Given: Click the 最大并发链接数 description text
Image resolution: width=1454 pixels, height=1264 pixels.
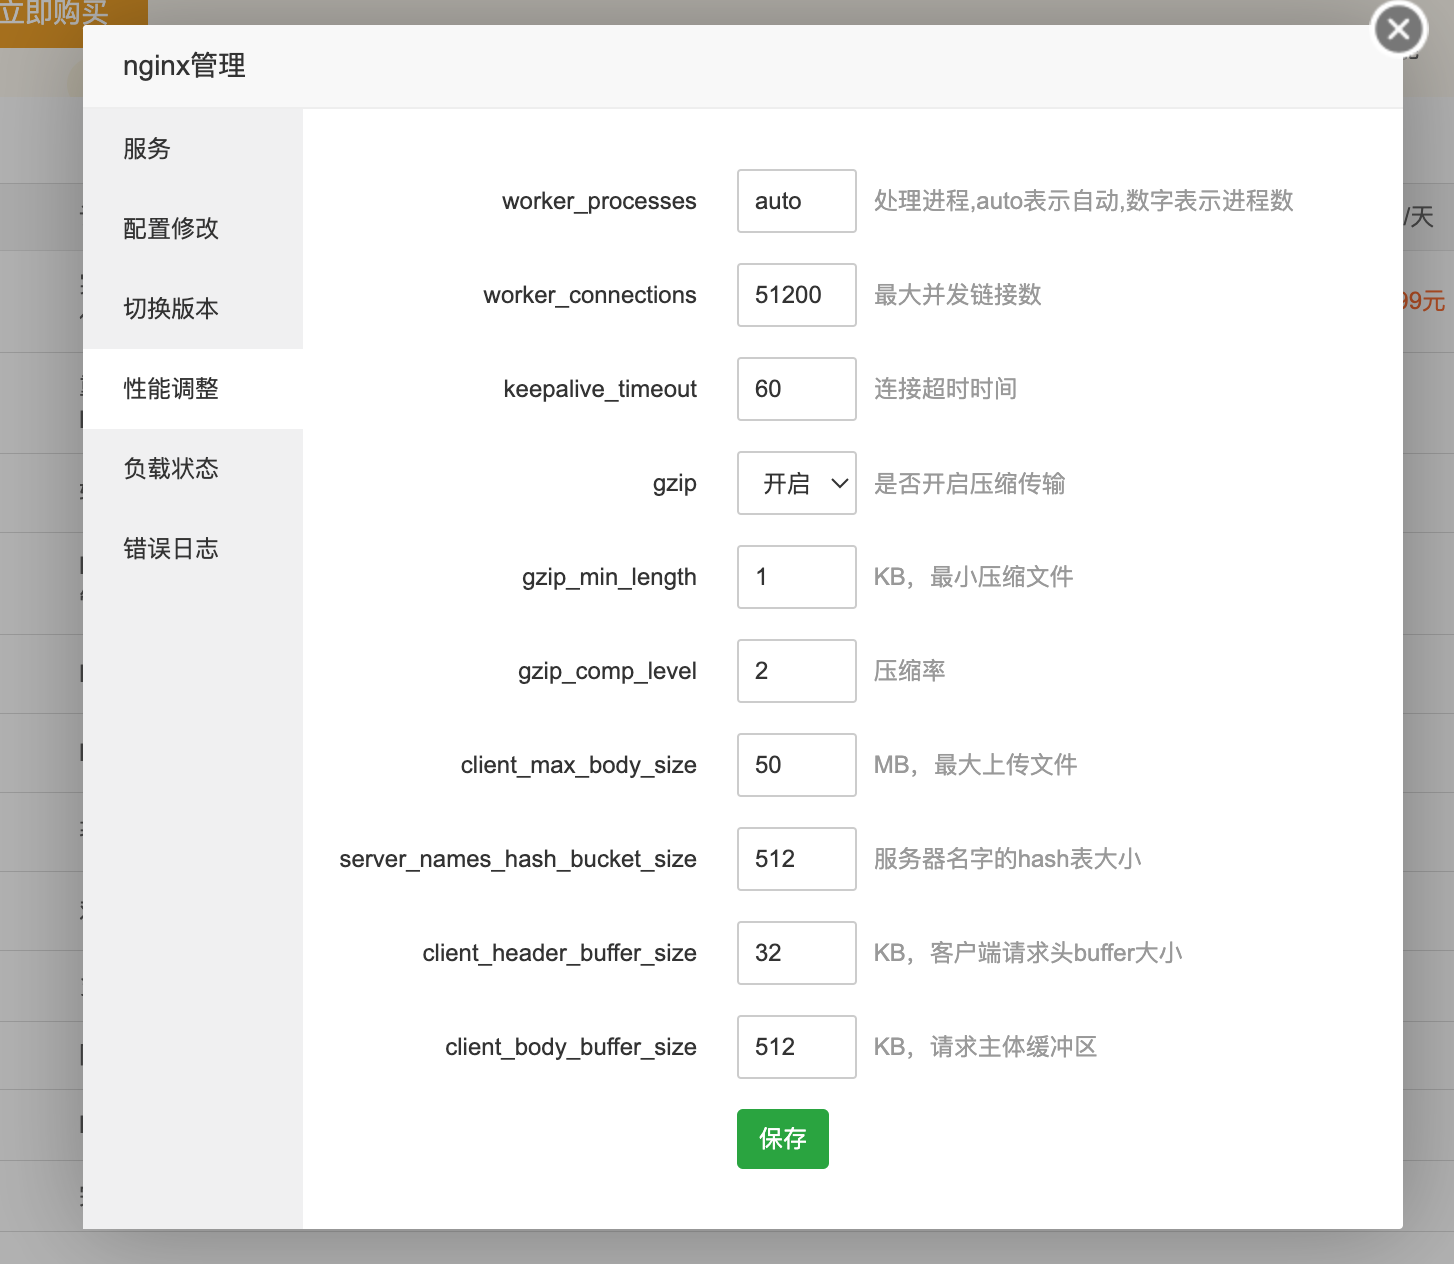Looking at the screenshot, I should pyautogui.click(x=958, y=295).
